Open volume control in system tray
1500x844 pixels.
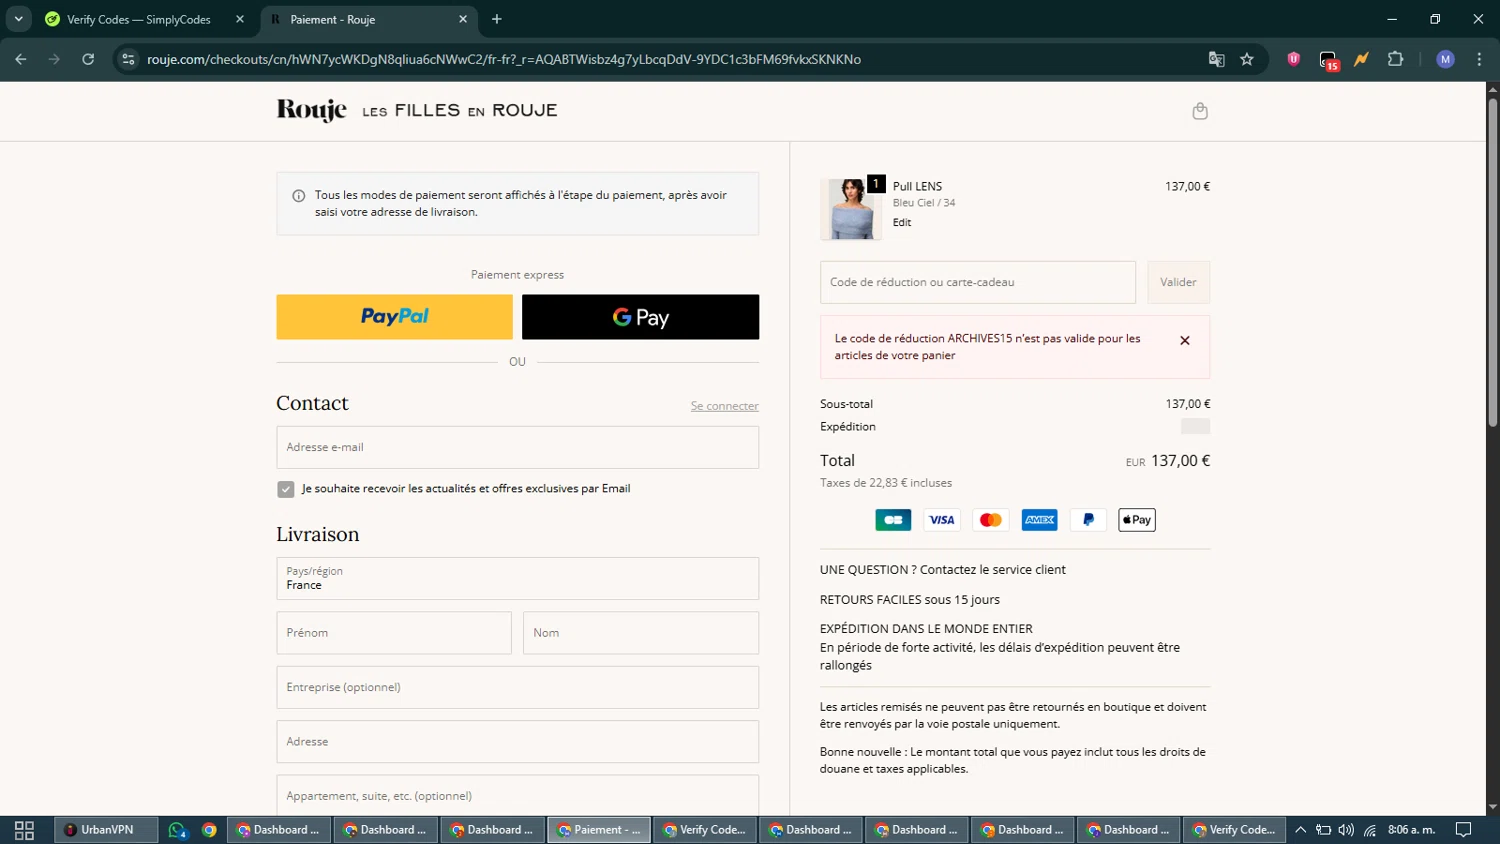click(x=1346, y=830)
